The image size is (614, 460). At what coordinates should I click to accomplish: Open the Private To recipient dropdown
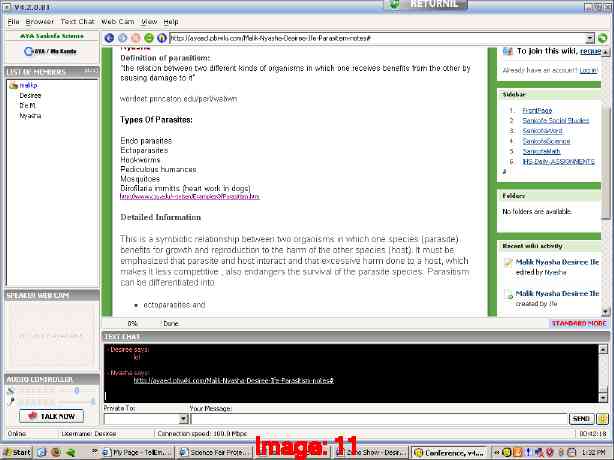coord(184,419)
